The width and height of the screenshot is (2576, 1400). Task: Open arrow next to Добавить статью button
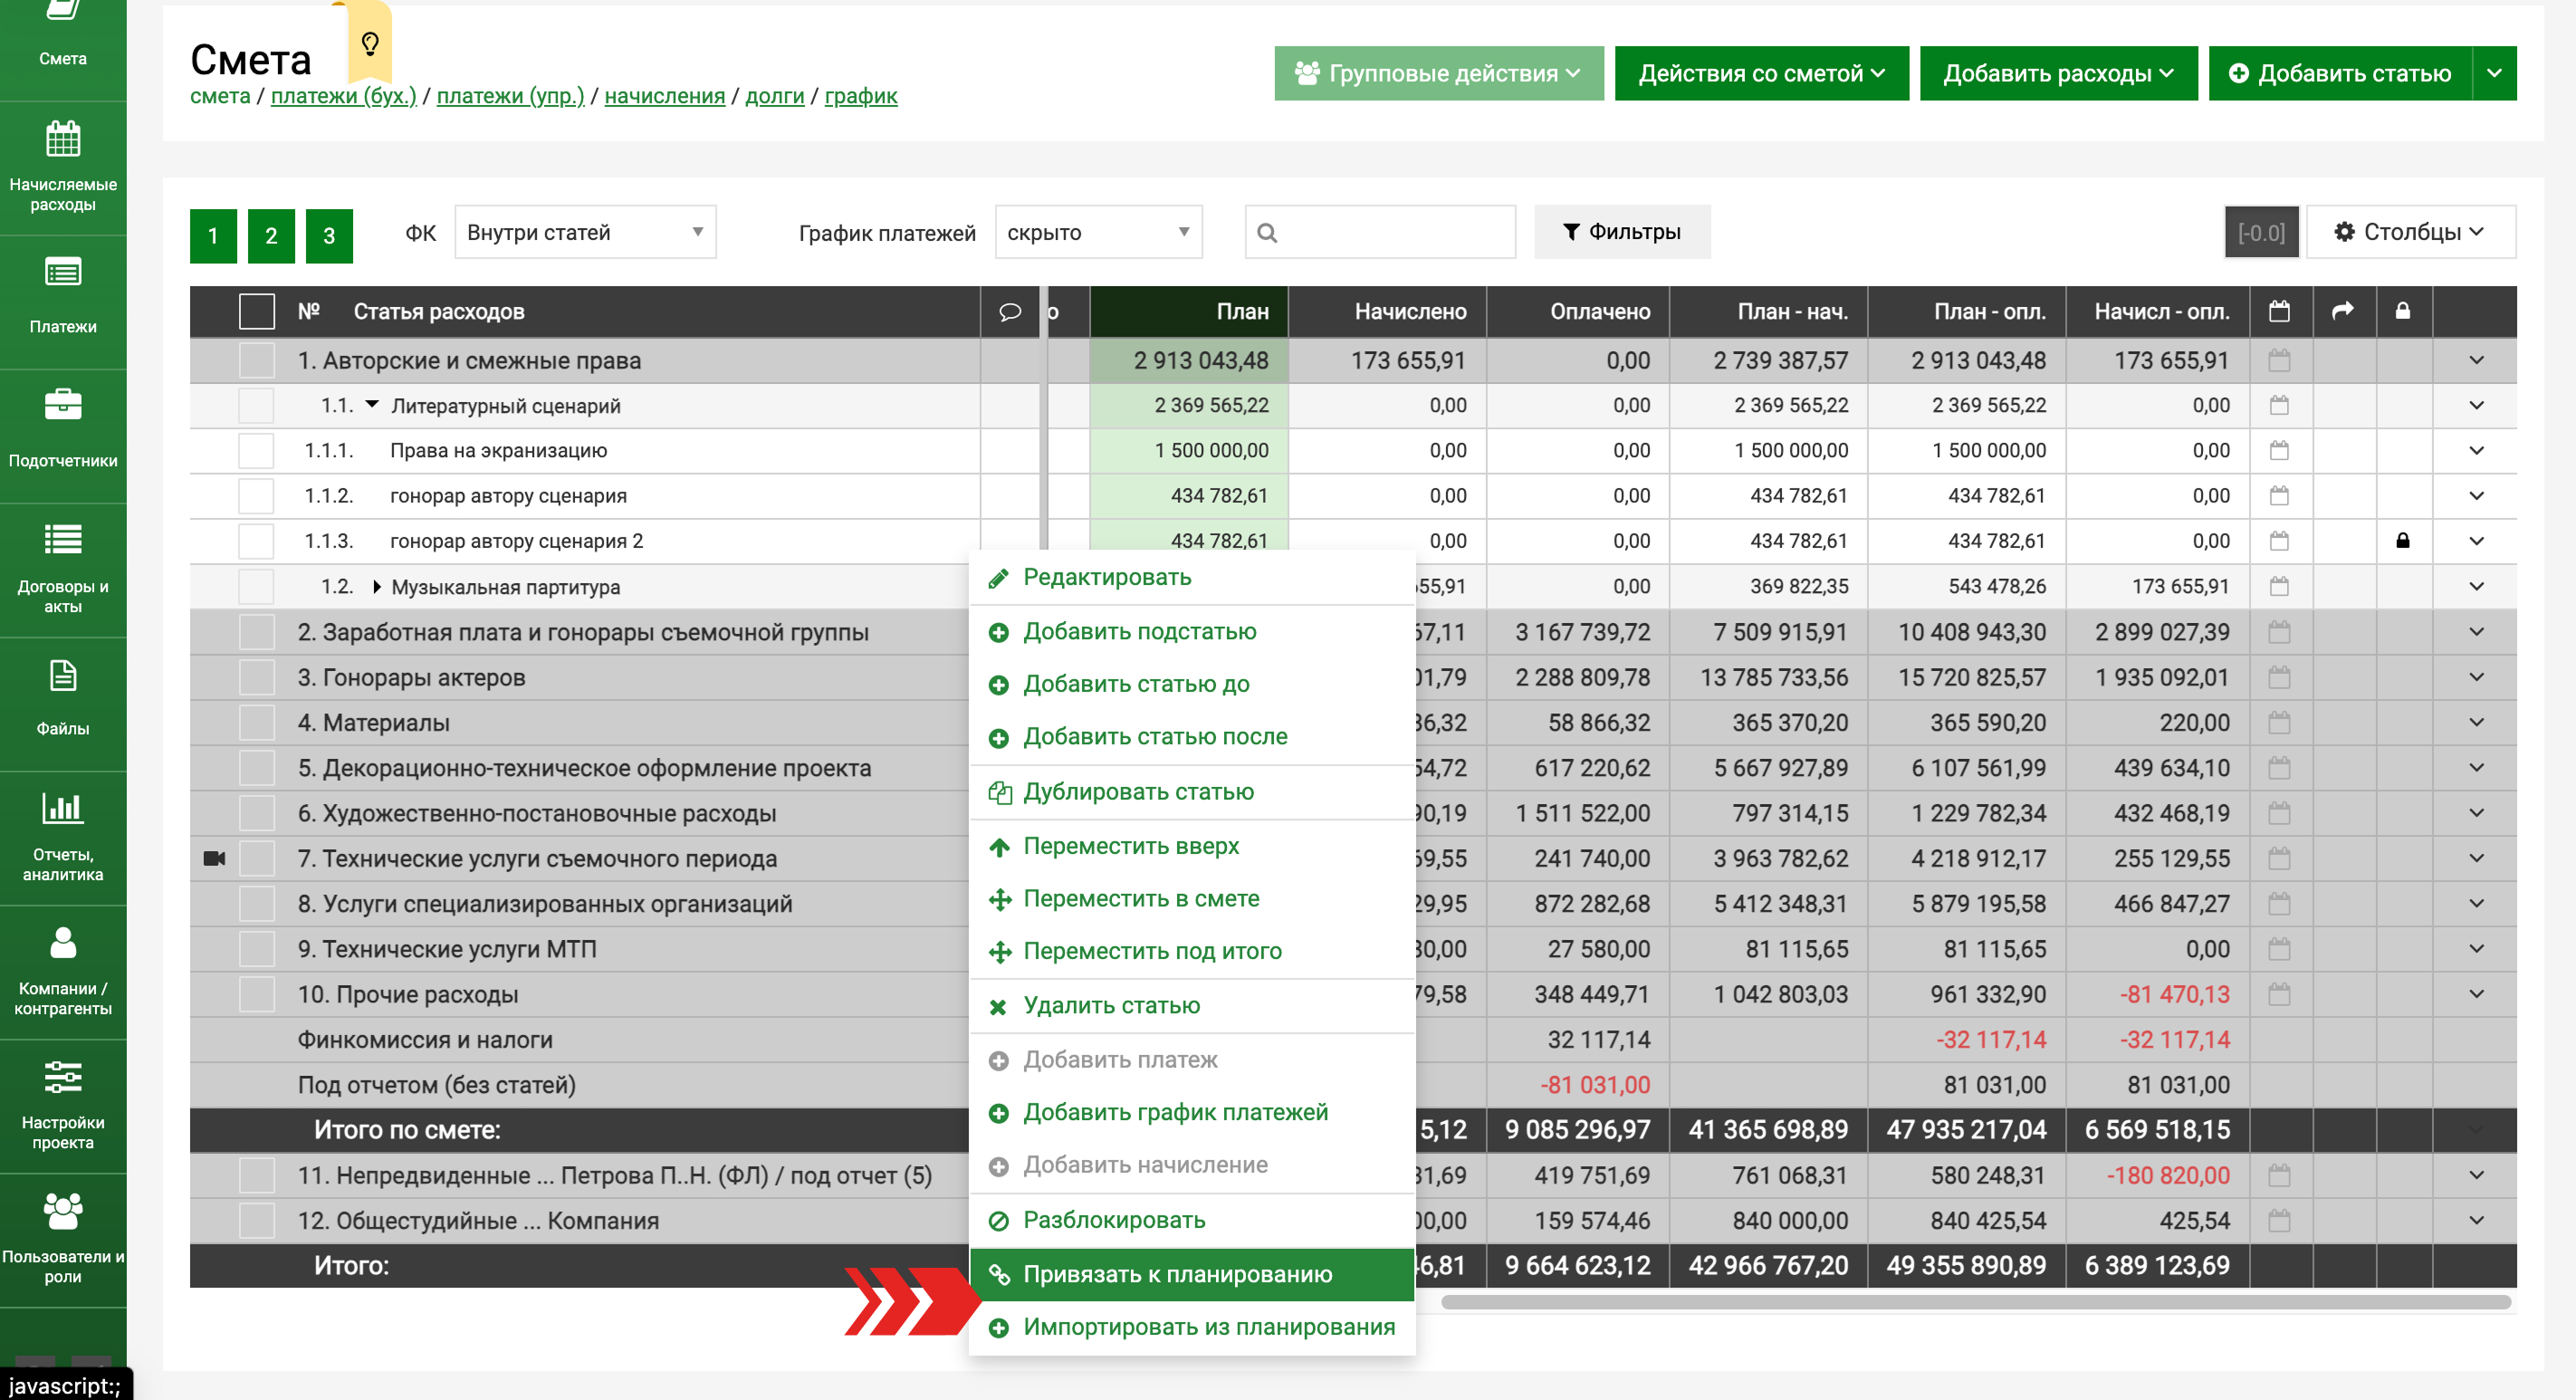[2494, 73]
